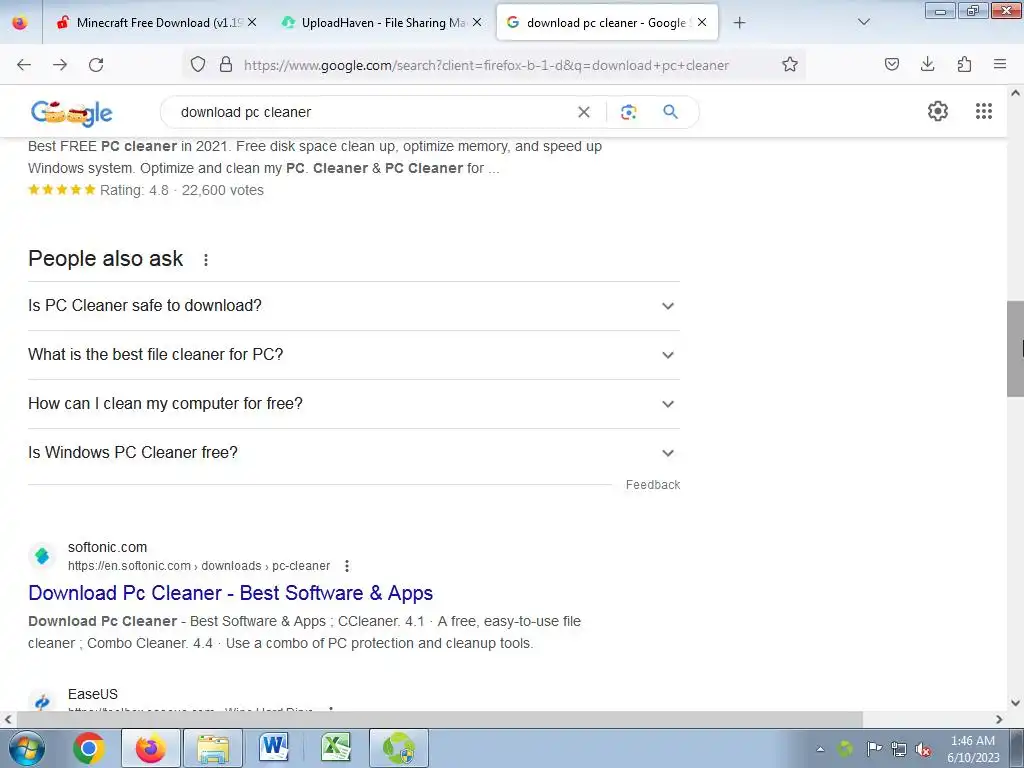The image size is (1024, 768).
Task: Reload the current page
Action: click(x=96, y=65)
